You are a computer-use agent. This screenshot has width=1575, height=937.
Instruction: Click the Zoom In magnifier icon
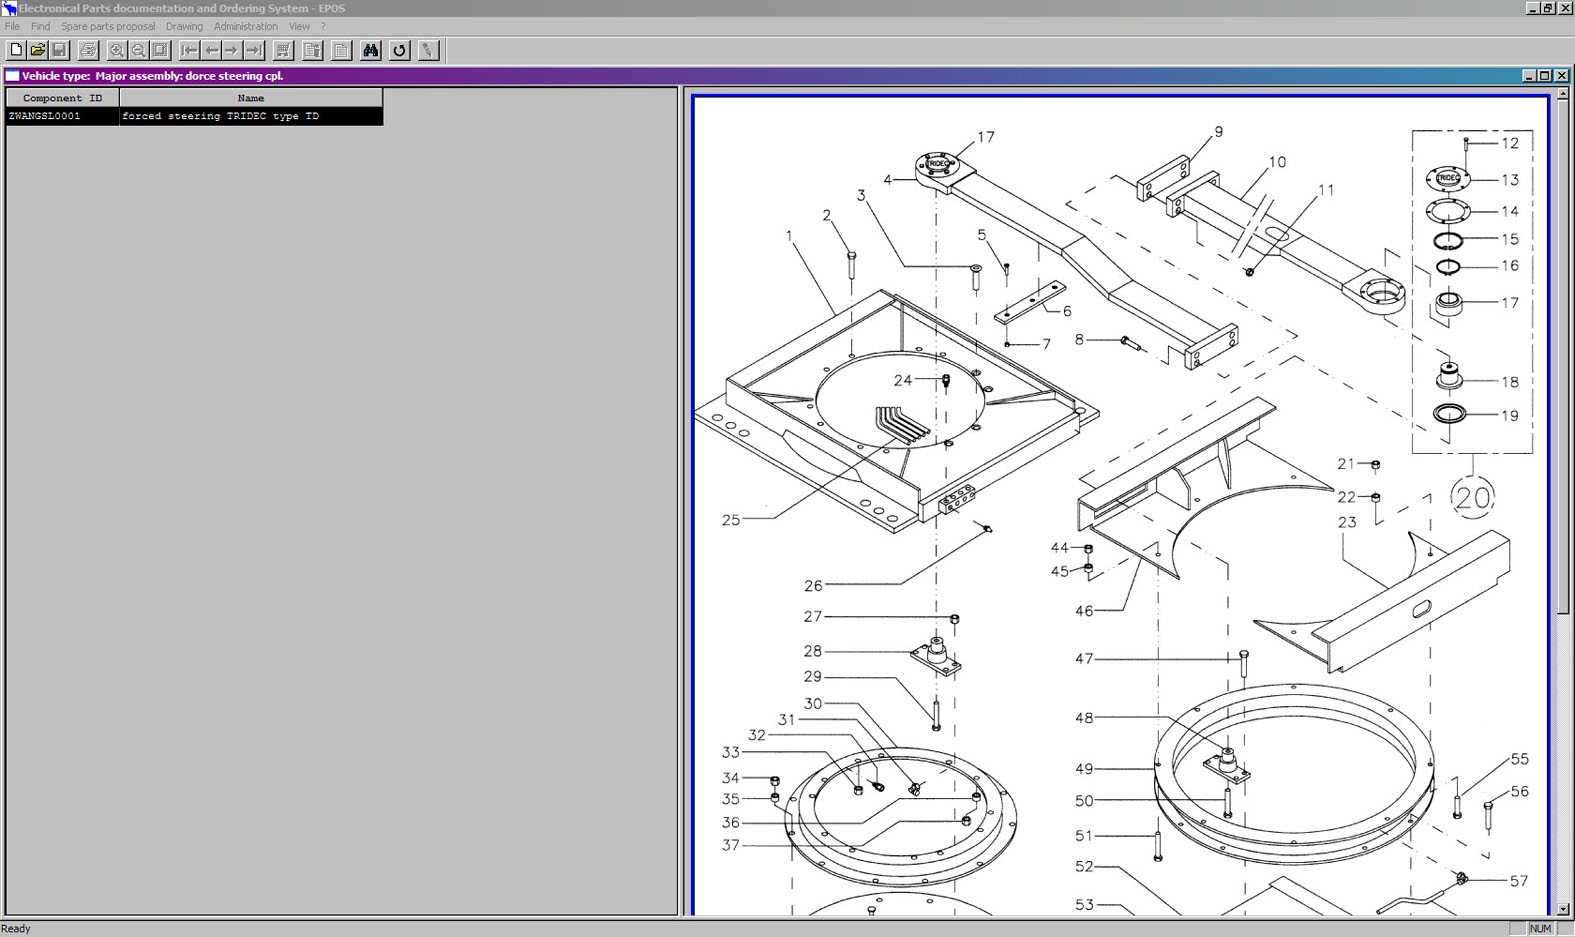point(117,50)
